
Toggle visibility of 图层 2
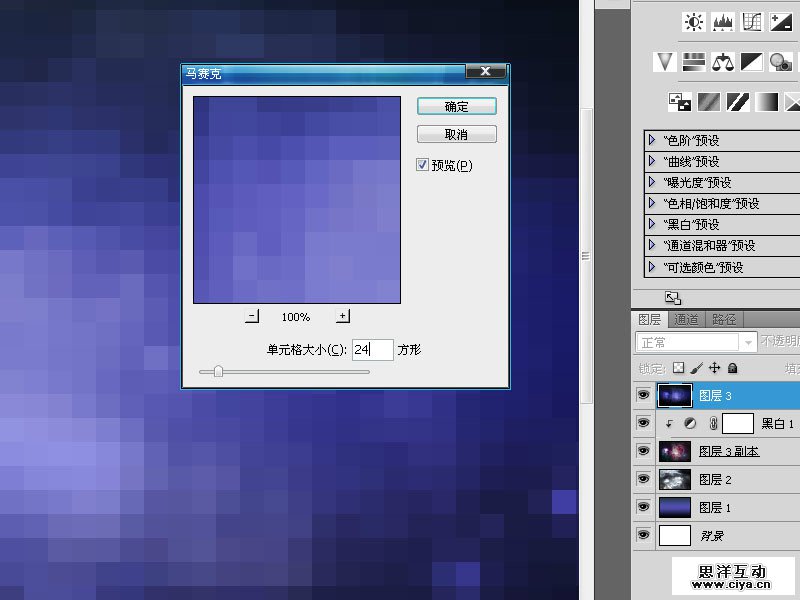pyautogui.click(x=643, y=480)
